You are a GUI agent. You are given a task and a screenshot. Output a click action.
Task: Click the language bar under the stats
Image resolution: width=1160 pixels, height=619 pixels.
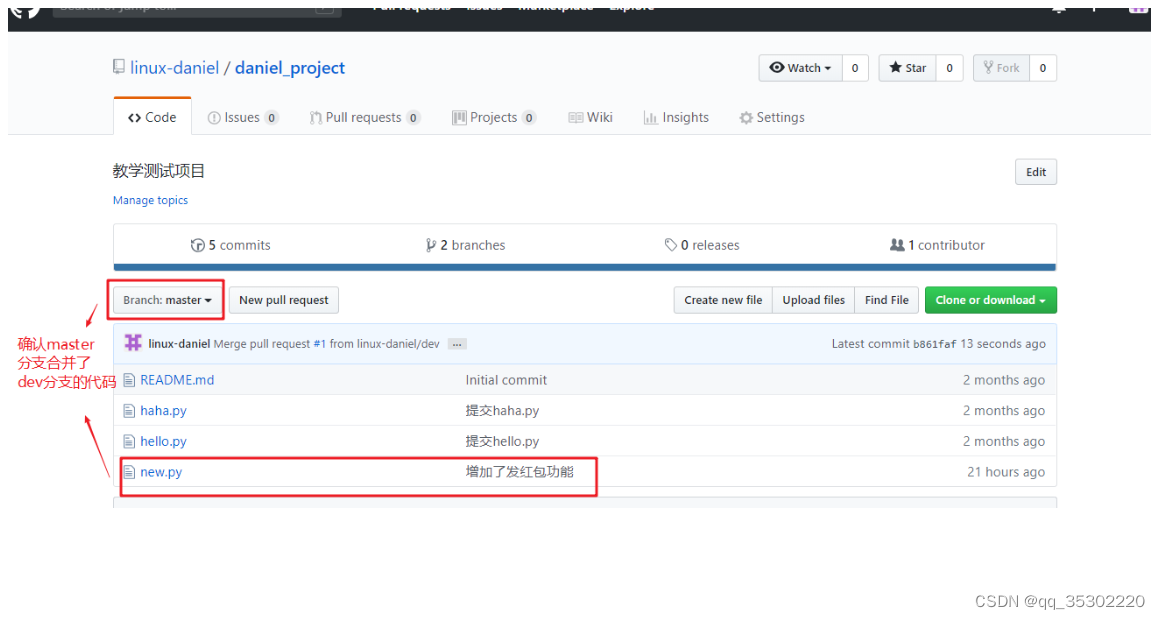click(584, 268)
